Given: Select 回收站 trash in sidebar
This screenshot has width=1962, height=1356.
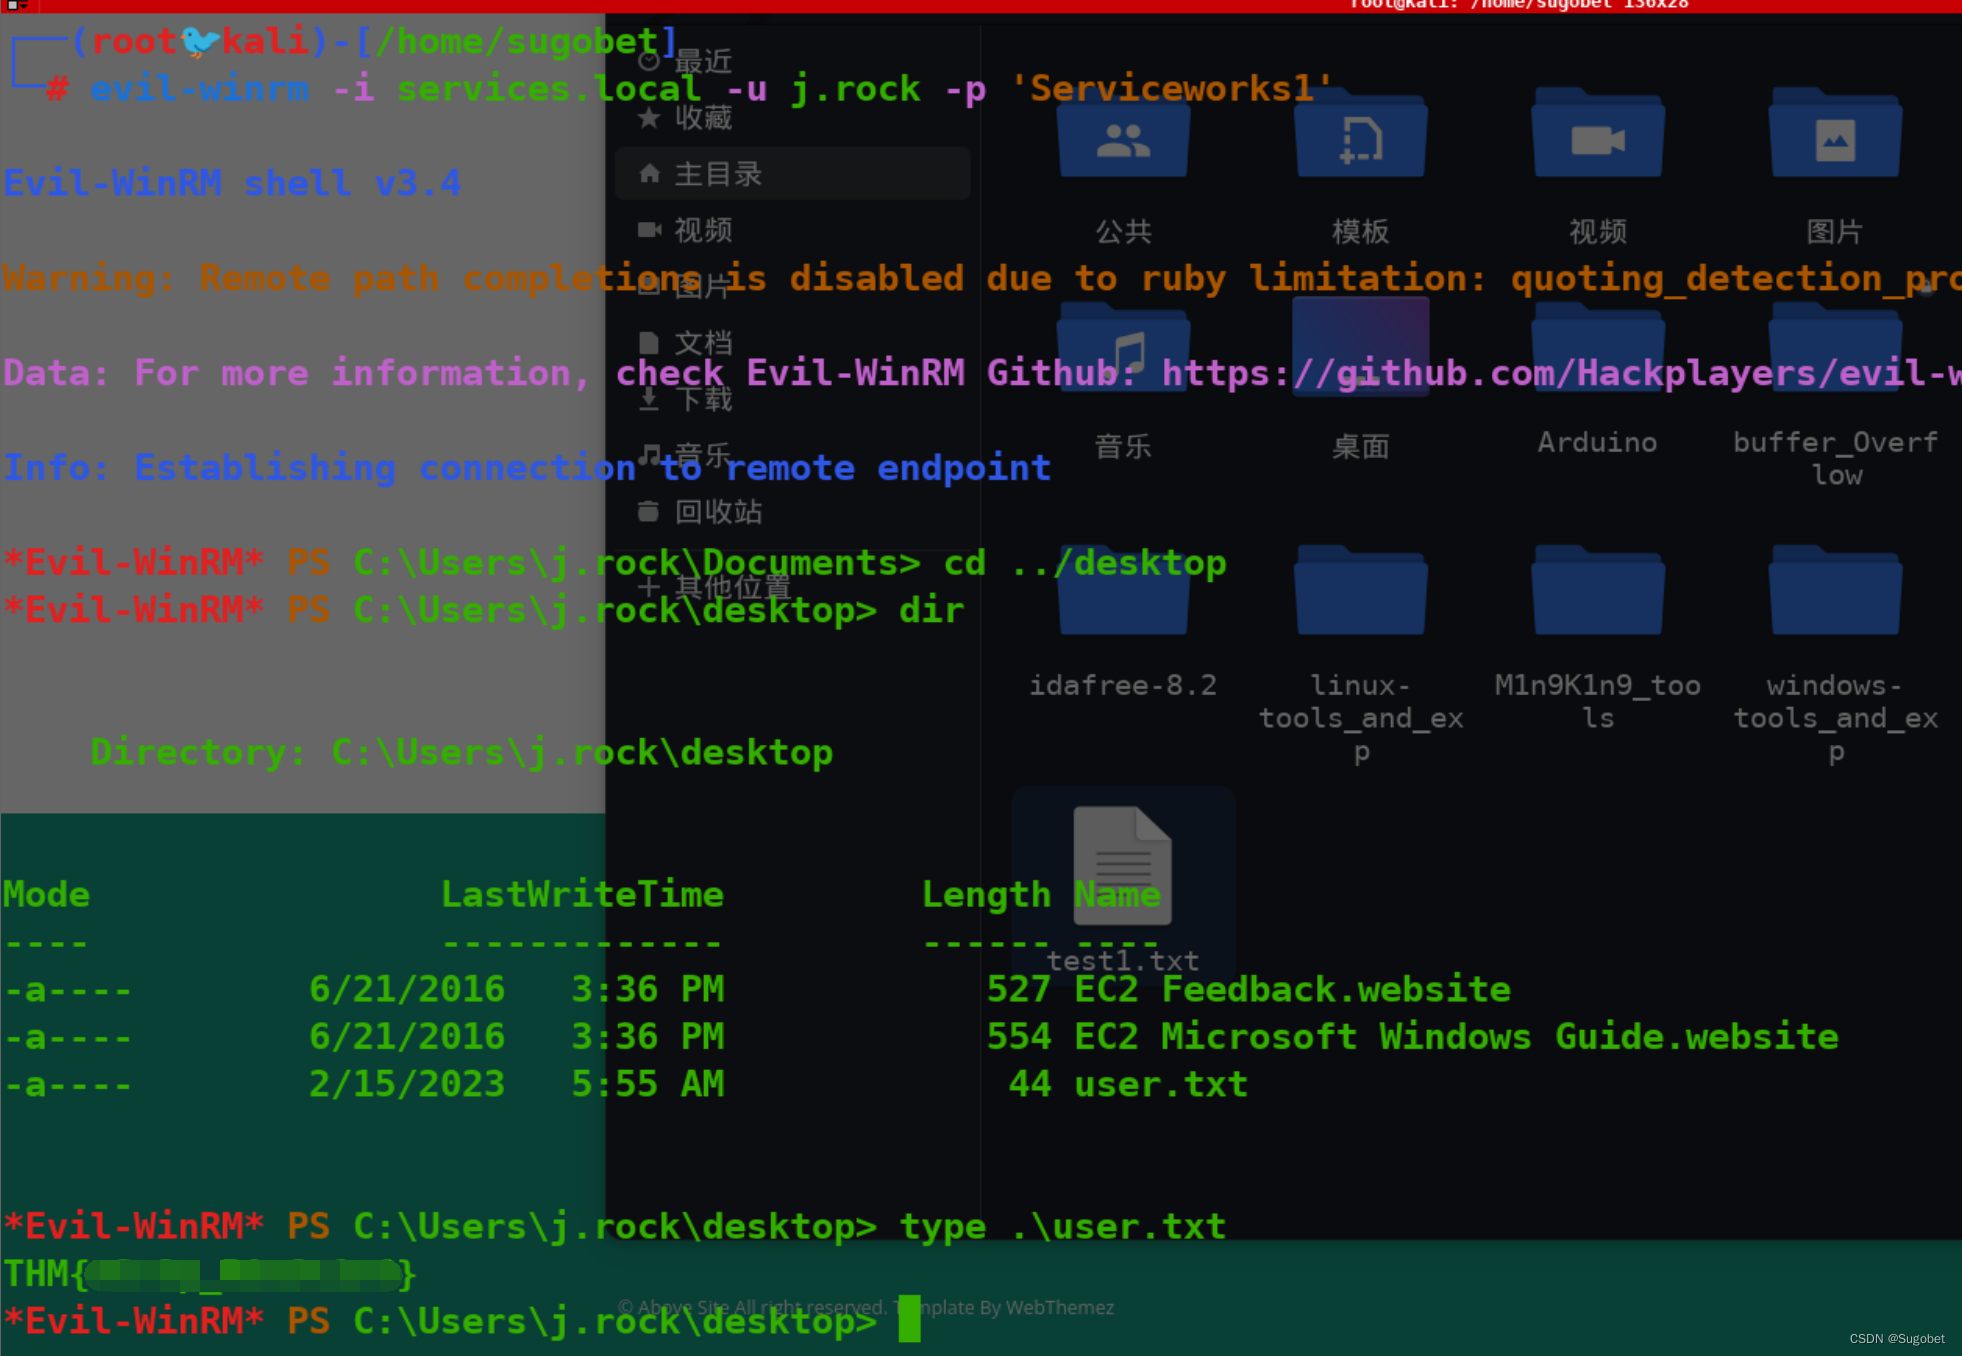Looking at the screenshot, I should coord(793,512).
